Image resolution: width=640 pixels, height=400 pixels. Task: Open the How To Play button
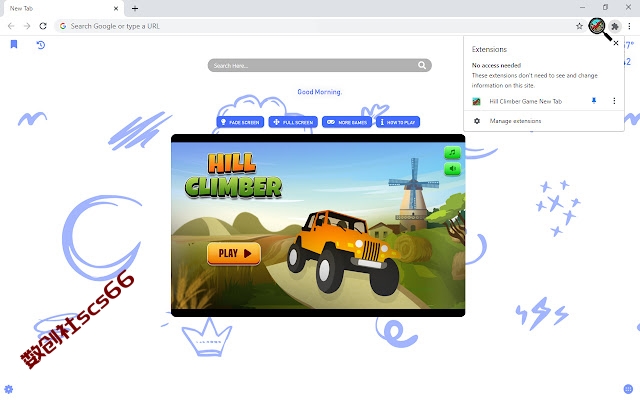[398, 122]
